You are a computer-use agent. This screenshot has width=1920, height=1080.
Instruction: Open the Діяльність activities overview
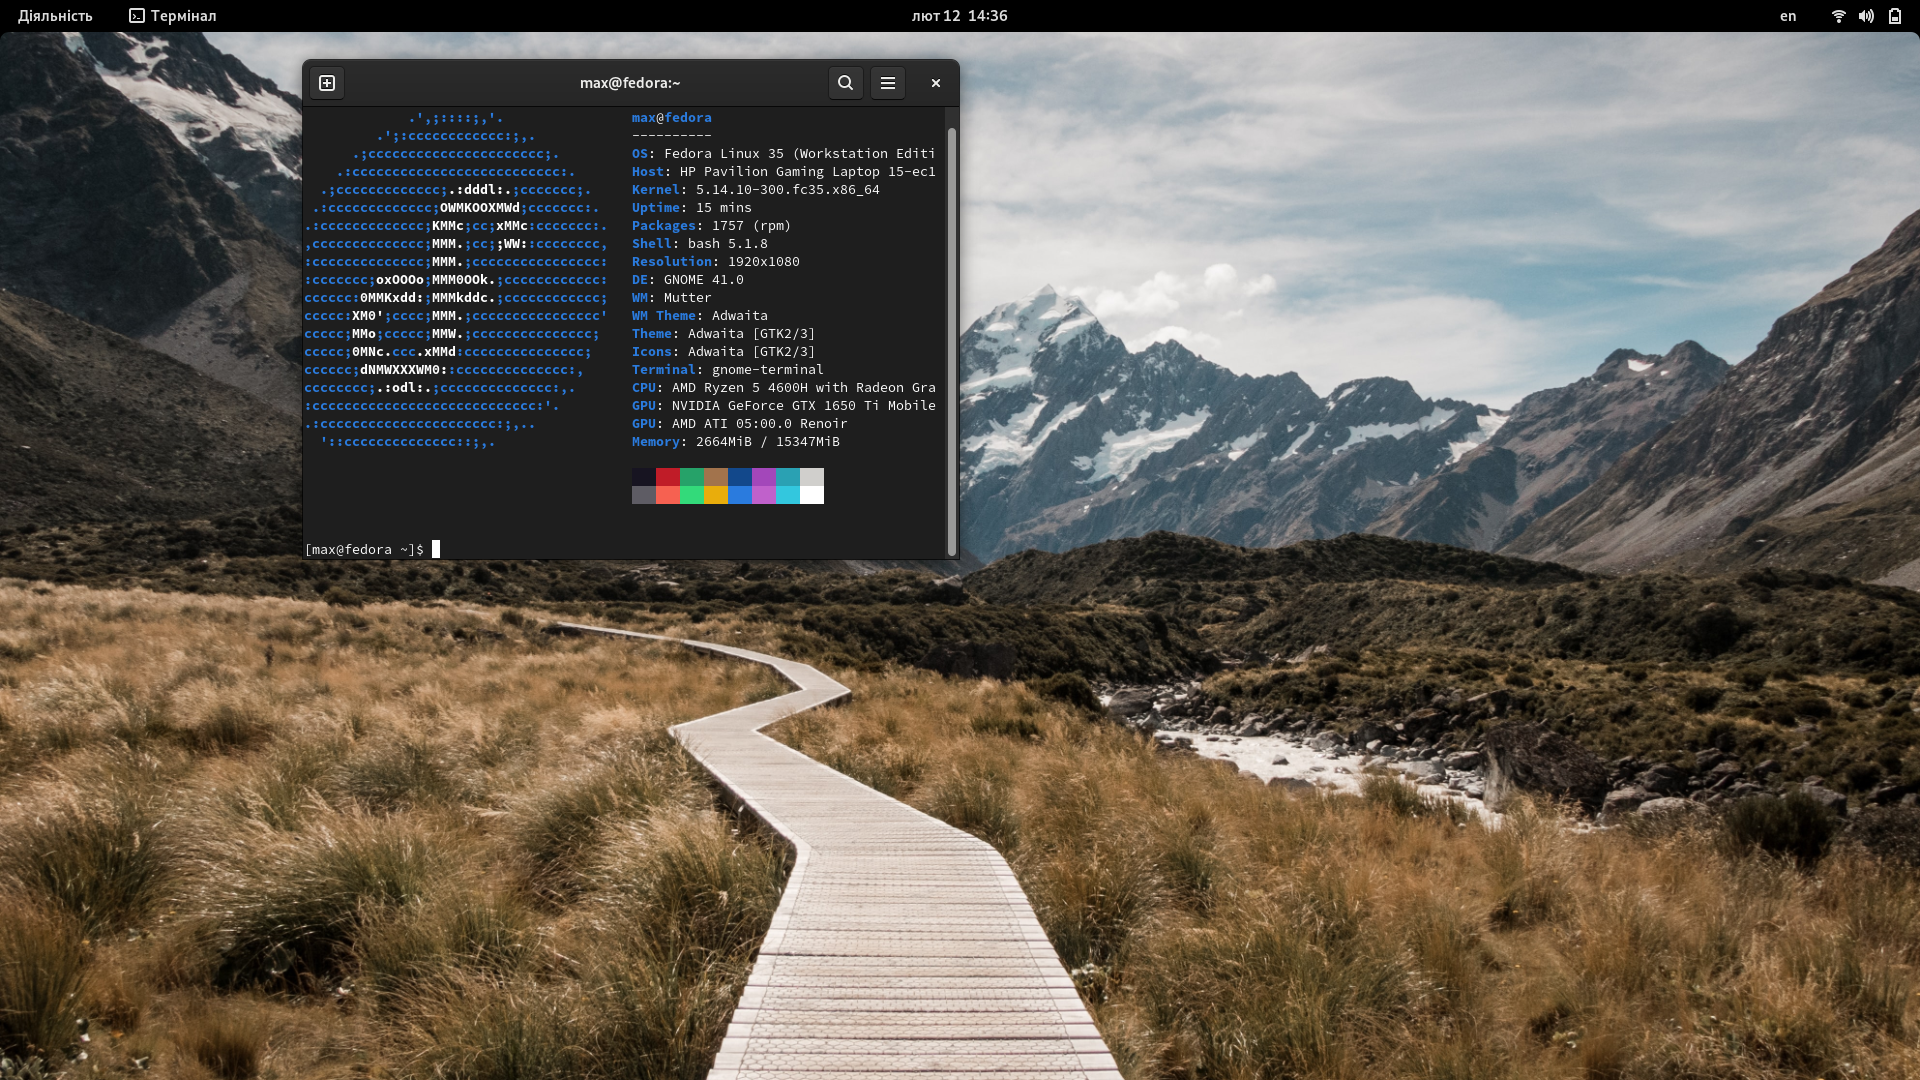point(55,16)
